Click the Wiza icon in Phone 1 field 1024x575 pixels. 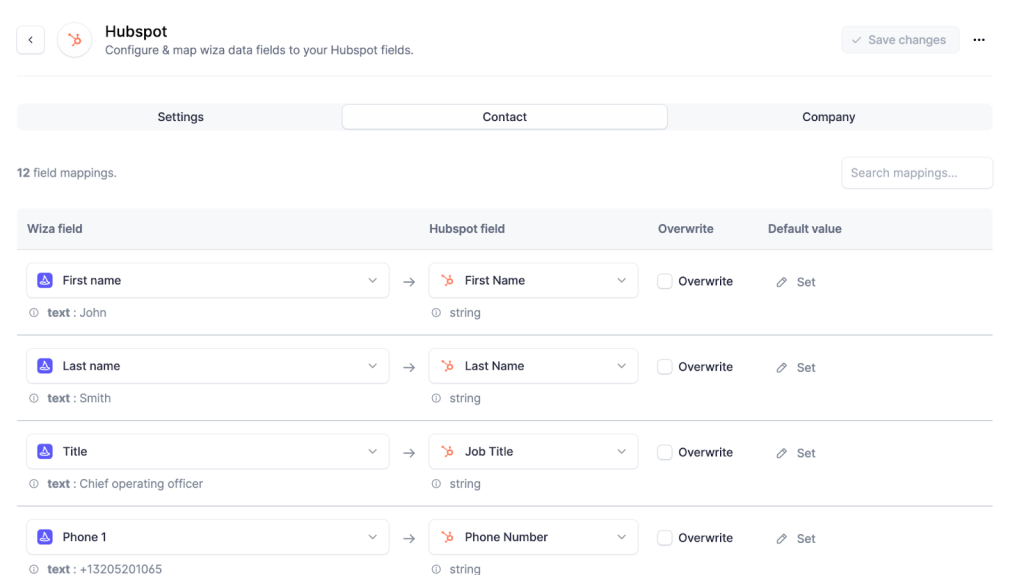[x=44, y=537]
